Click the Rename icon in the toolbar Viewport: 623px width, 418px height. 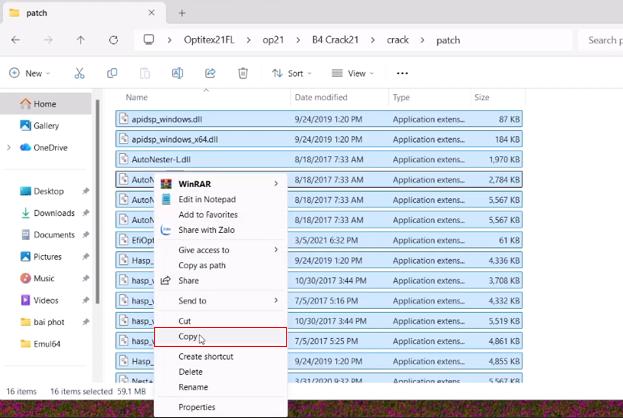pos(177,73)
